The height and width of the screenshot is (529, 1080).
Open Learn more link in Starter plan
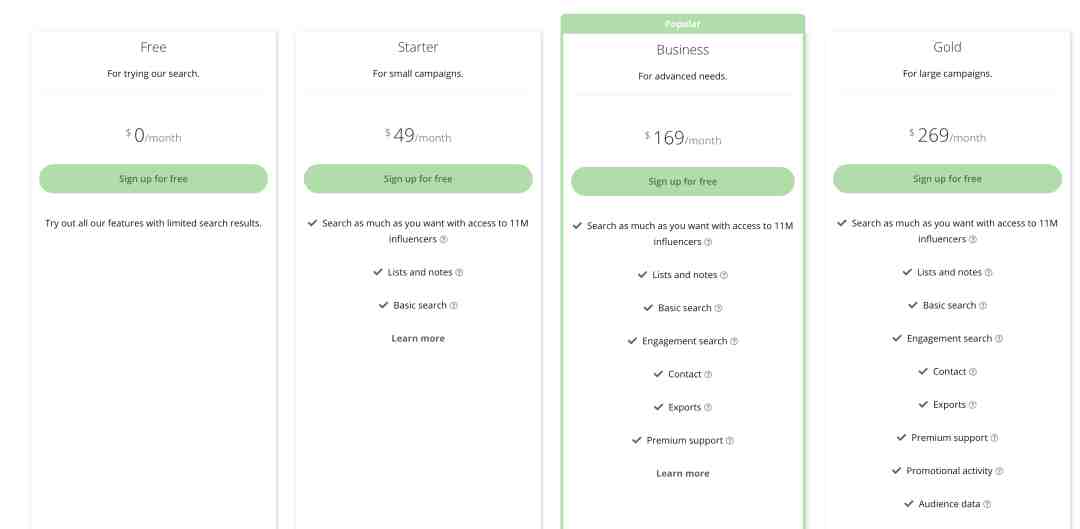(x=418, y=338)
